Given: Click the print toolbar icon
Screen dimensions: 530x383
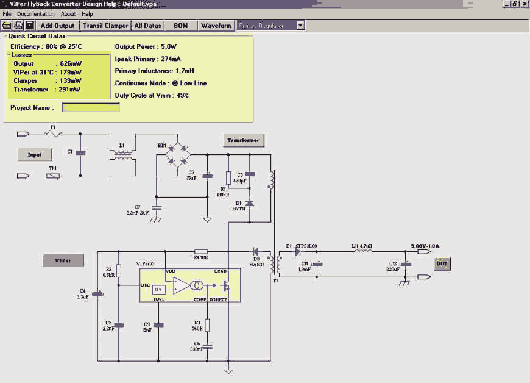Looking at the screenshot, I should [19, 25].
